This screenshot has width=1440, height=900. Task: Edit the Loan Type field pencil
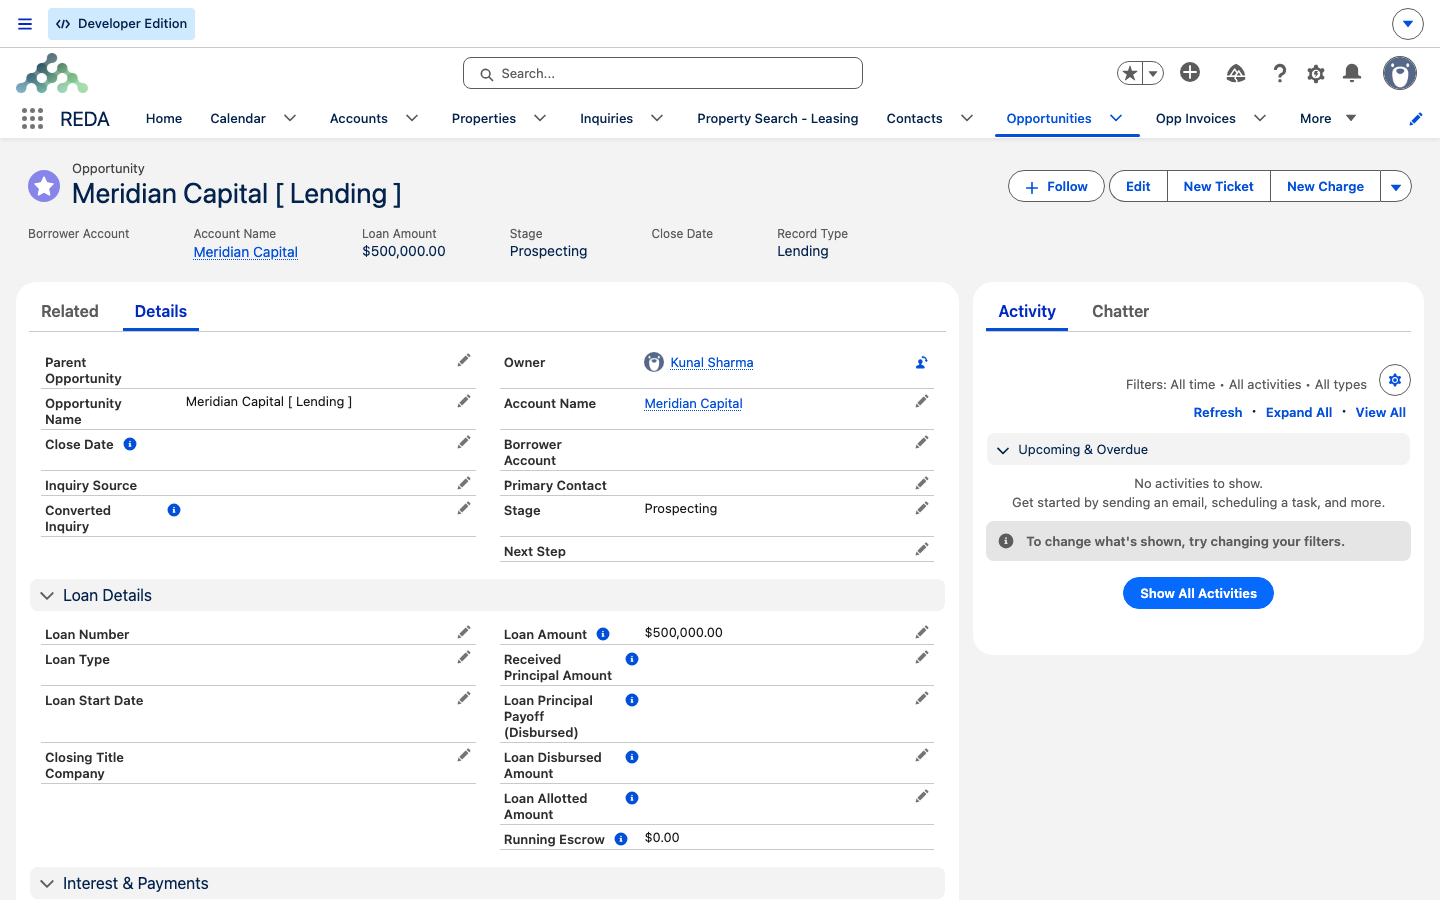(x=464, y=658)
